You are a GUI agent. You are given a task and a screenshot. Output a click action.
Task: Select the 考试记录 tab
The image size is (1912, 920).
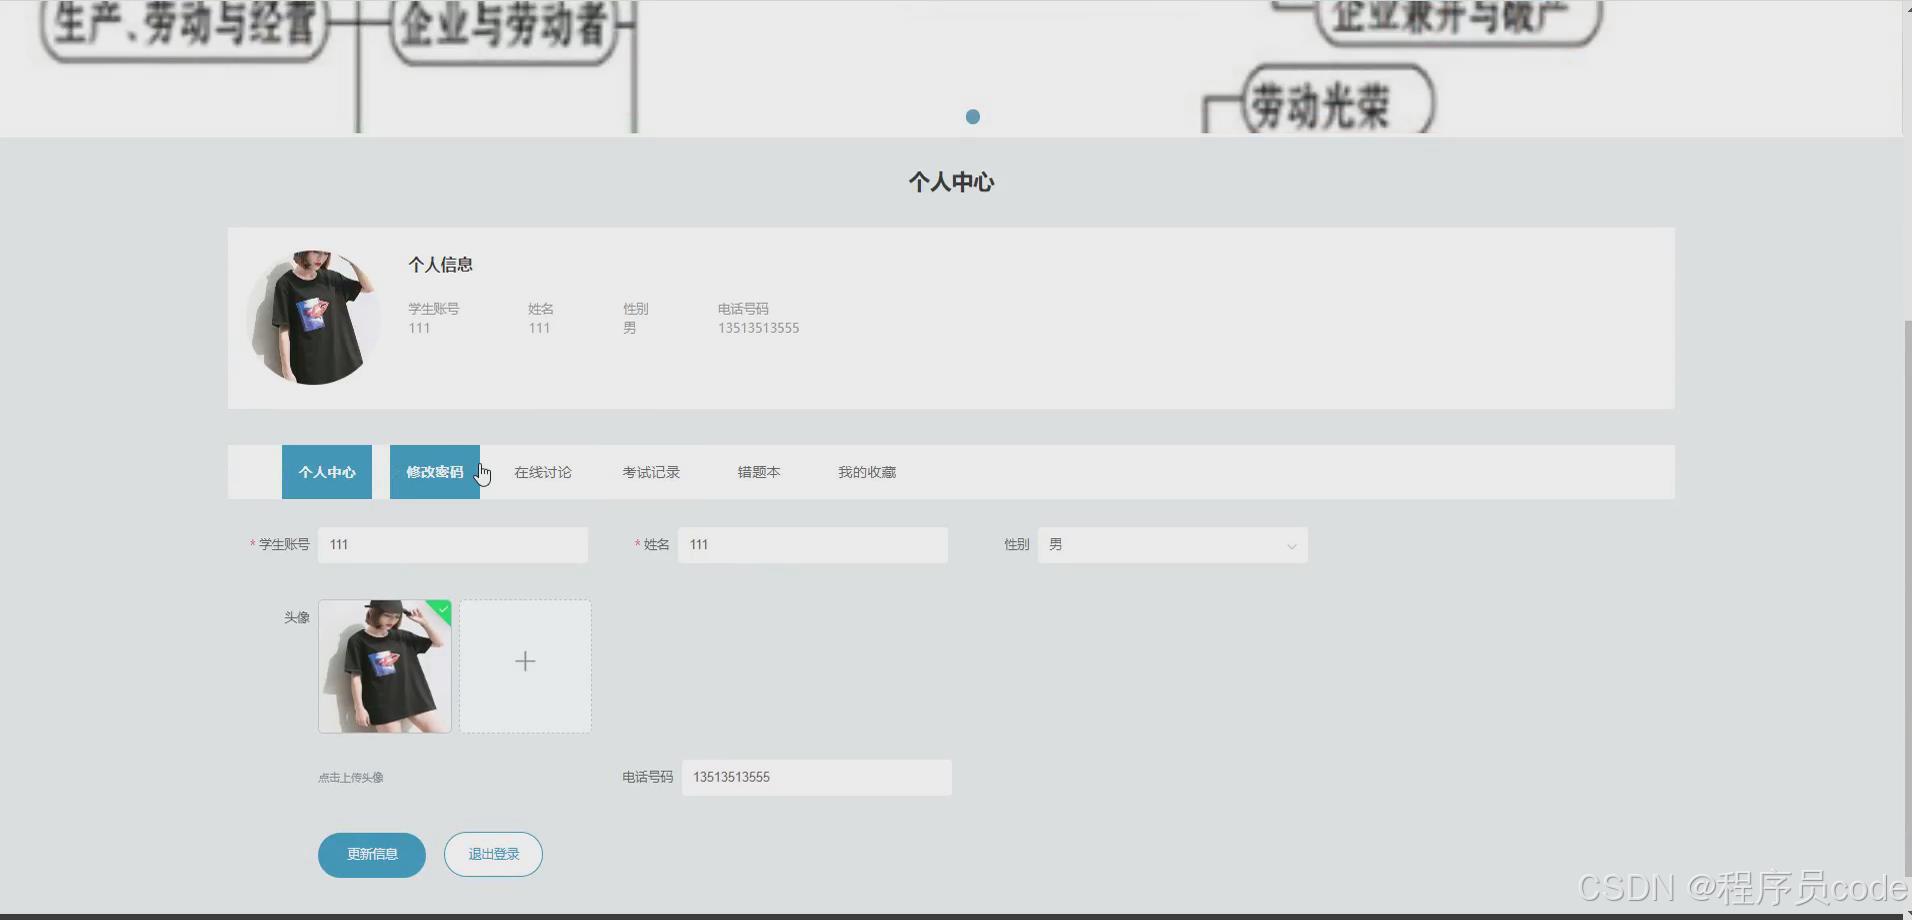[x=650, y=471]
